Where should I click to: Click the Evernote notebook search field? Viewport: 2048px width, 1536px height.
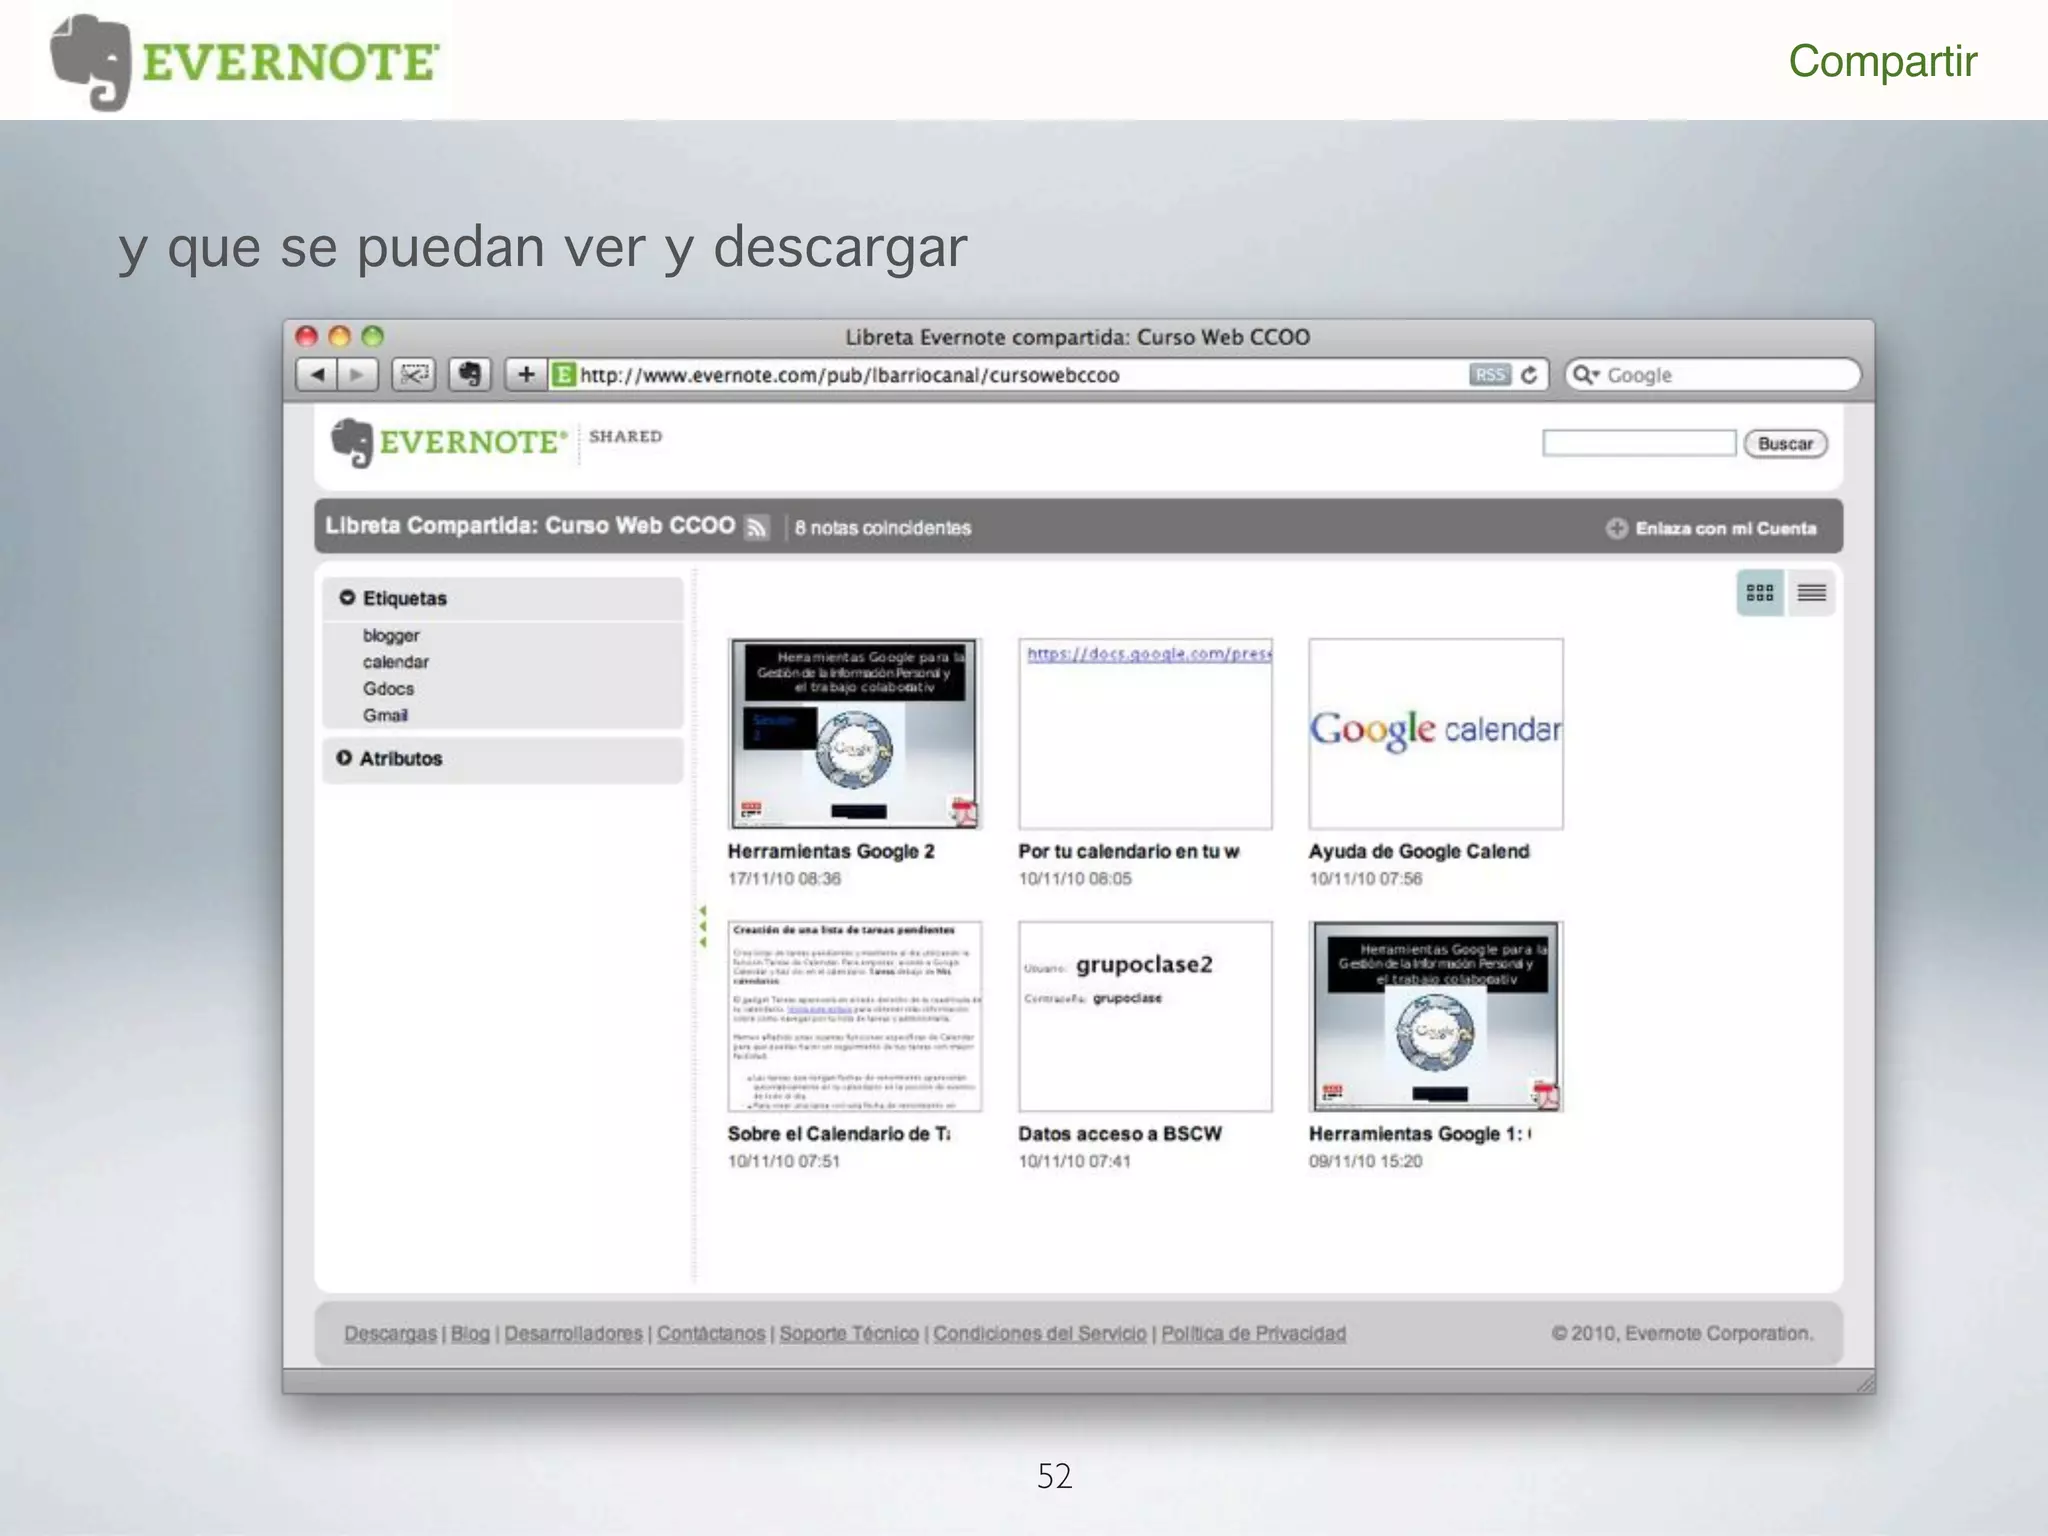pyautogui.click(x=1638, y=443)
